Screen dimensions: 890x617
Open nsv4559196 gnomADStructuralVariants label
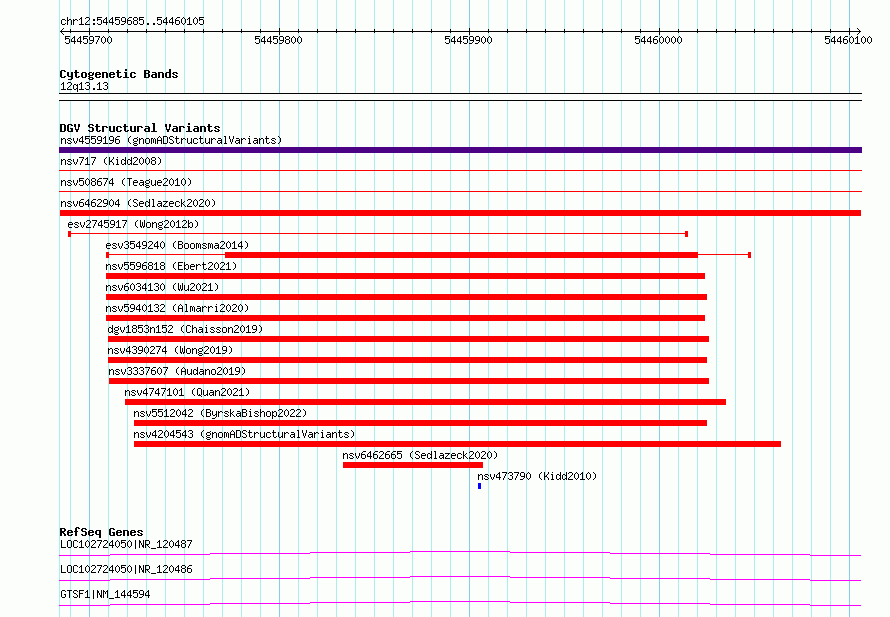[171, 140]
